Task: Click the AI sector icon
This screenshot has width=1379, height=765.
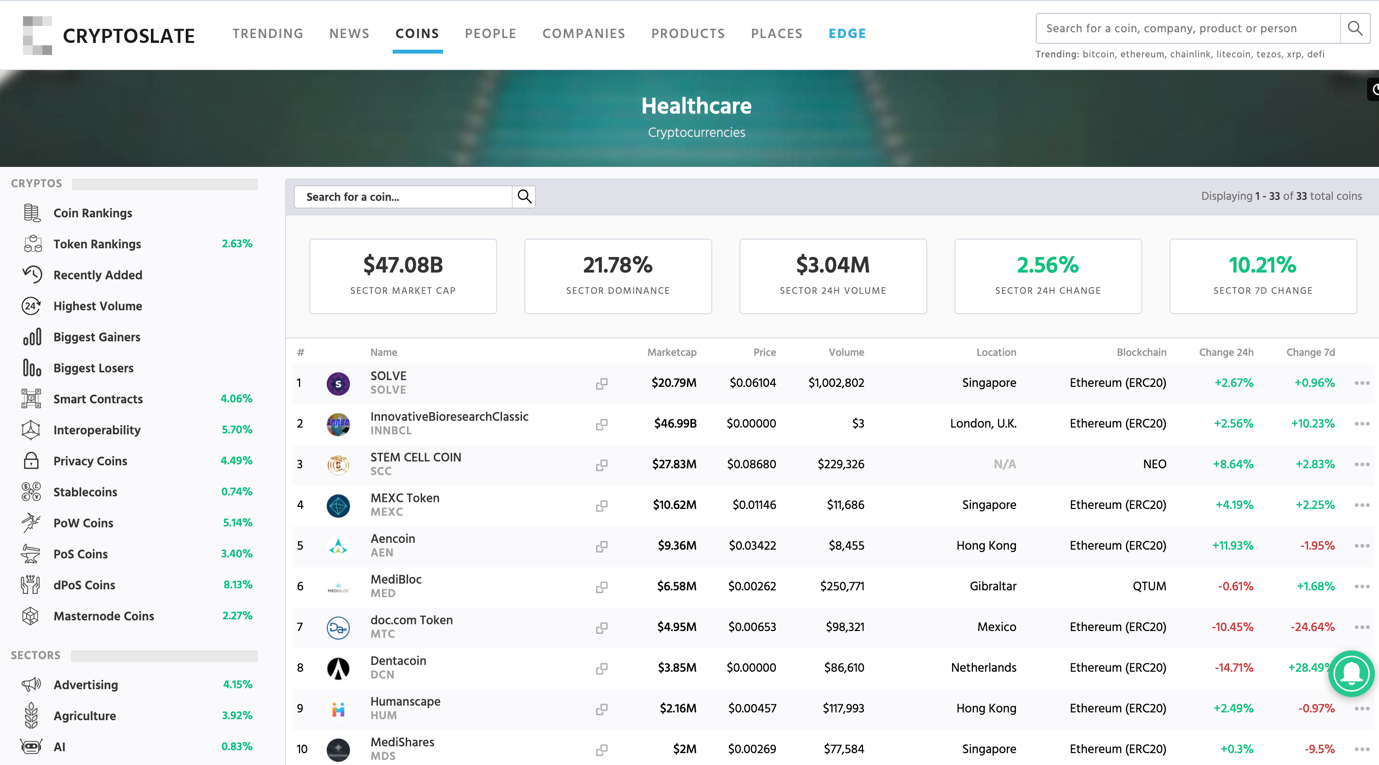Action: [32, 747]
